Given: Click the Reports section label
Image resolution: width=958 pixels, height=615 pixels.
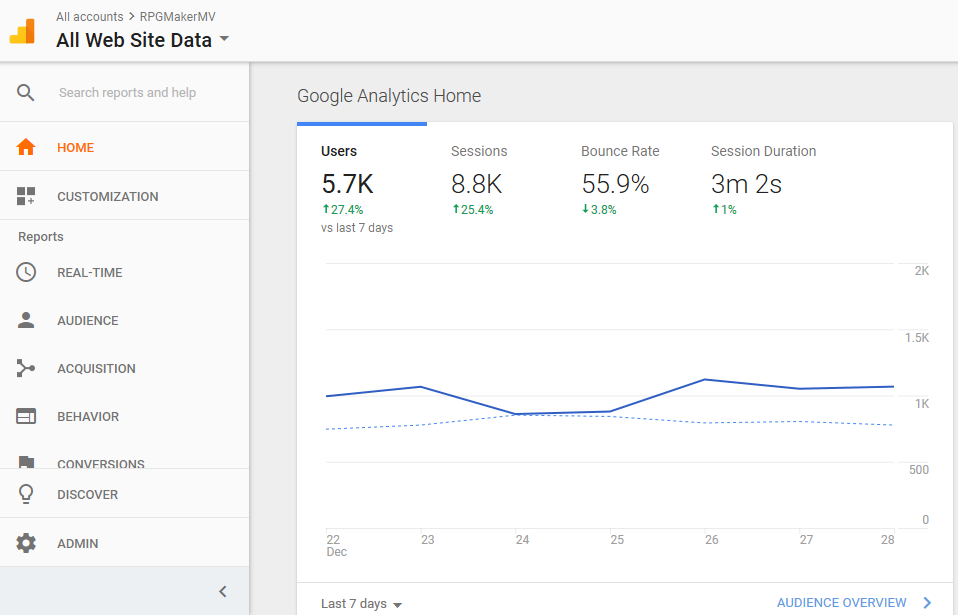Looking at the screenshot, I should [x=41, y=236].
